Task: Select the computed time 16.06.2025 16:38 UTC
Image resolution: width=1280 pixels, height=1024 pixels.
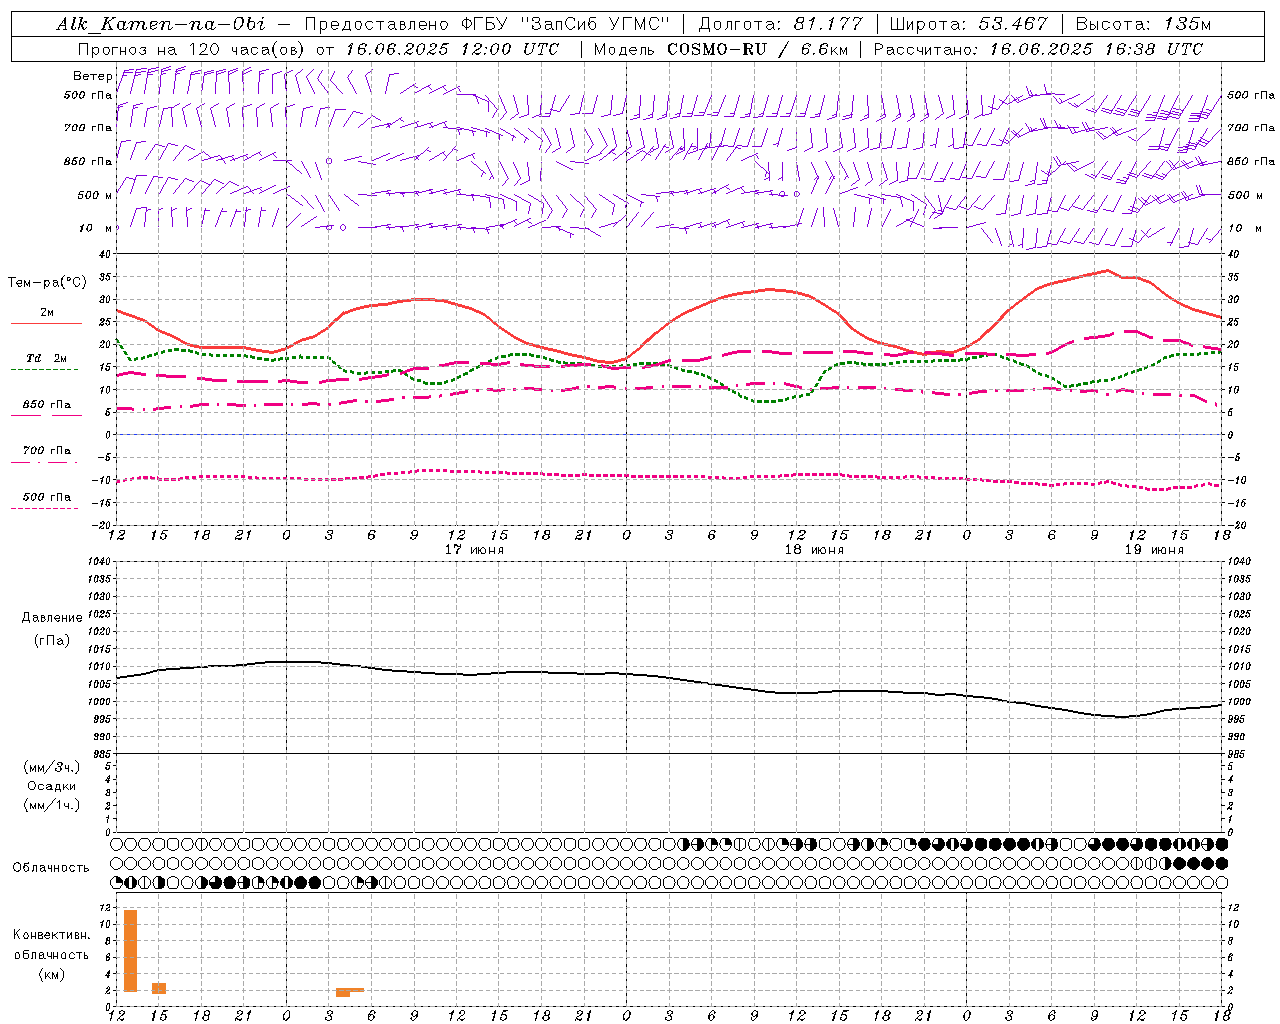Action: pos(1096,49)
